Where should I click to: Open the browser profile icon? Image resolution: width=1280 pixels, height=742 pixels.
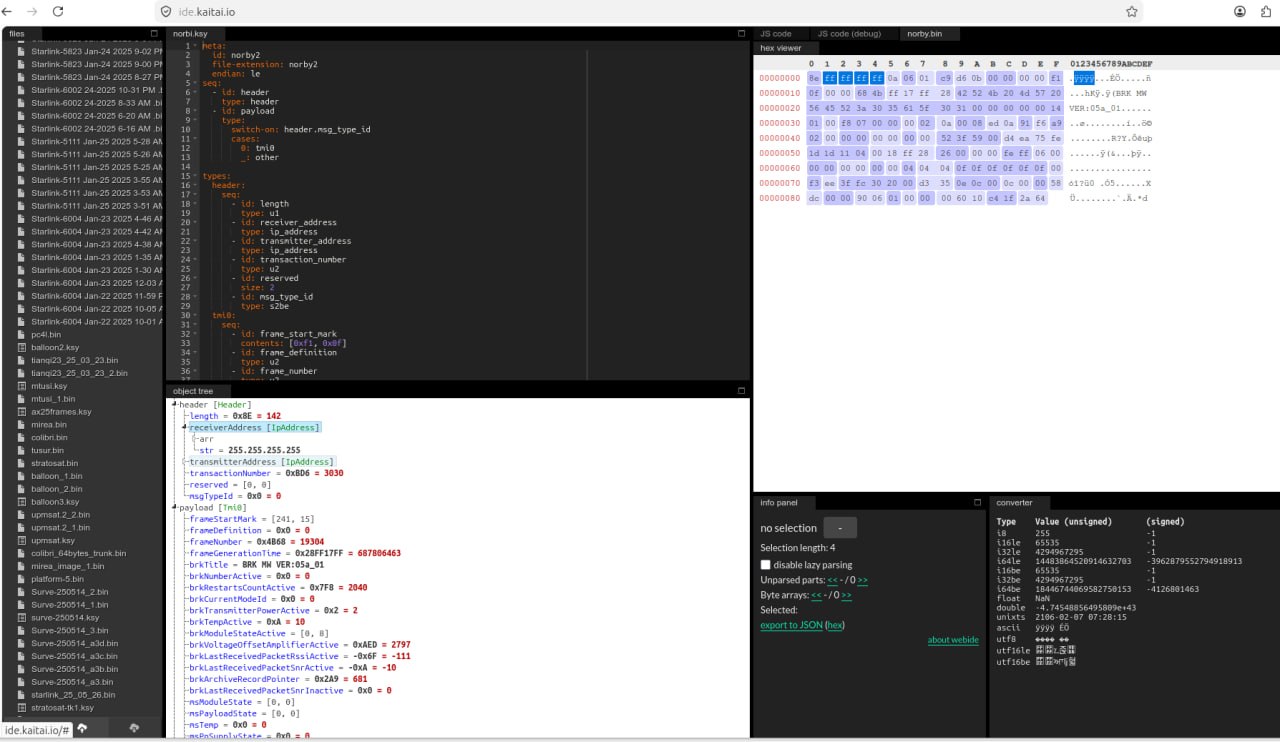1240,12
